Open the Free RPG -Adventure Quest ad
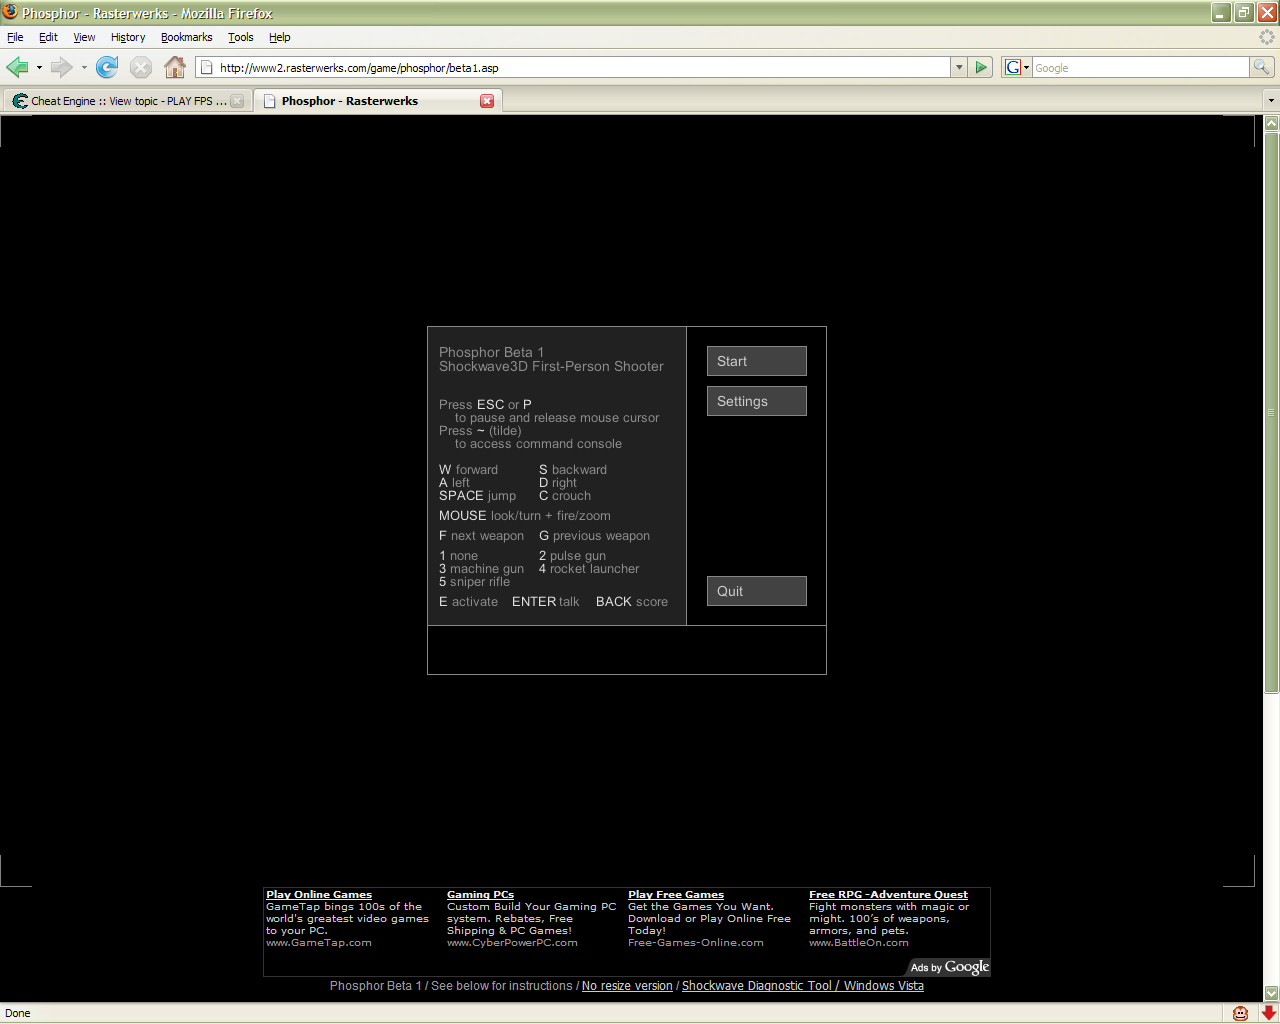1280x1024 pixels. pyautogui.click(x=888, y=895)
